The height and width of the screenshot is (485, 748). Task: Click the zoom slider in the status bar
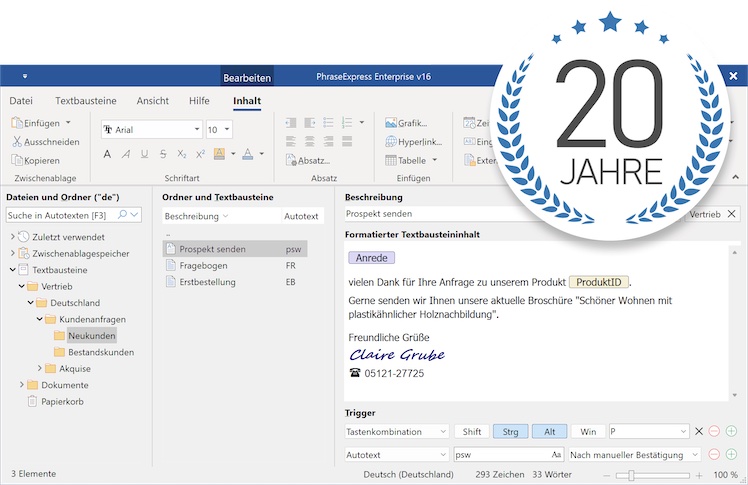631,474
